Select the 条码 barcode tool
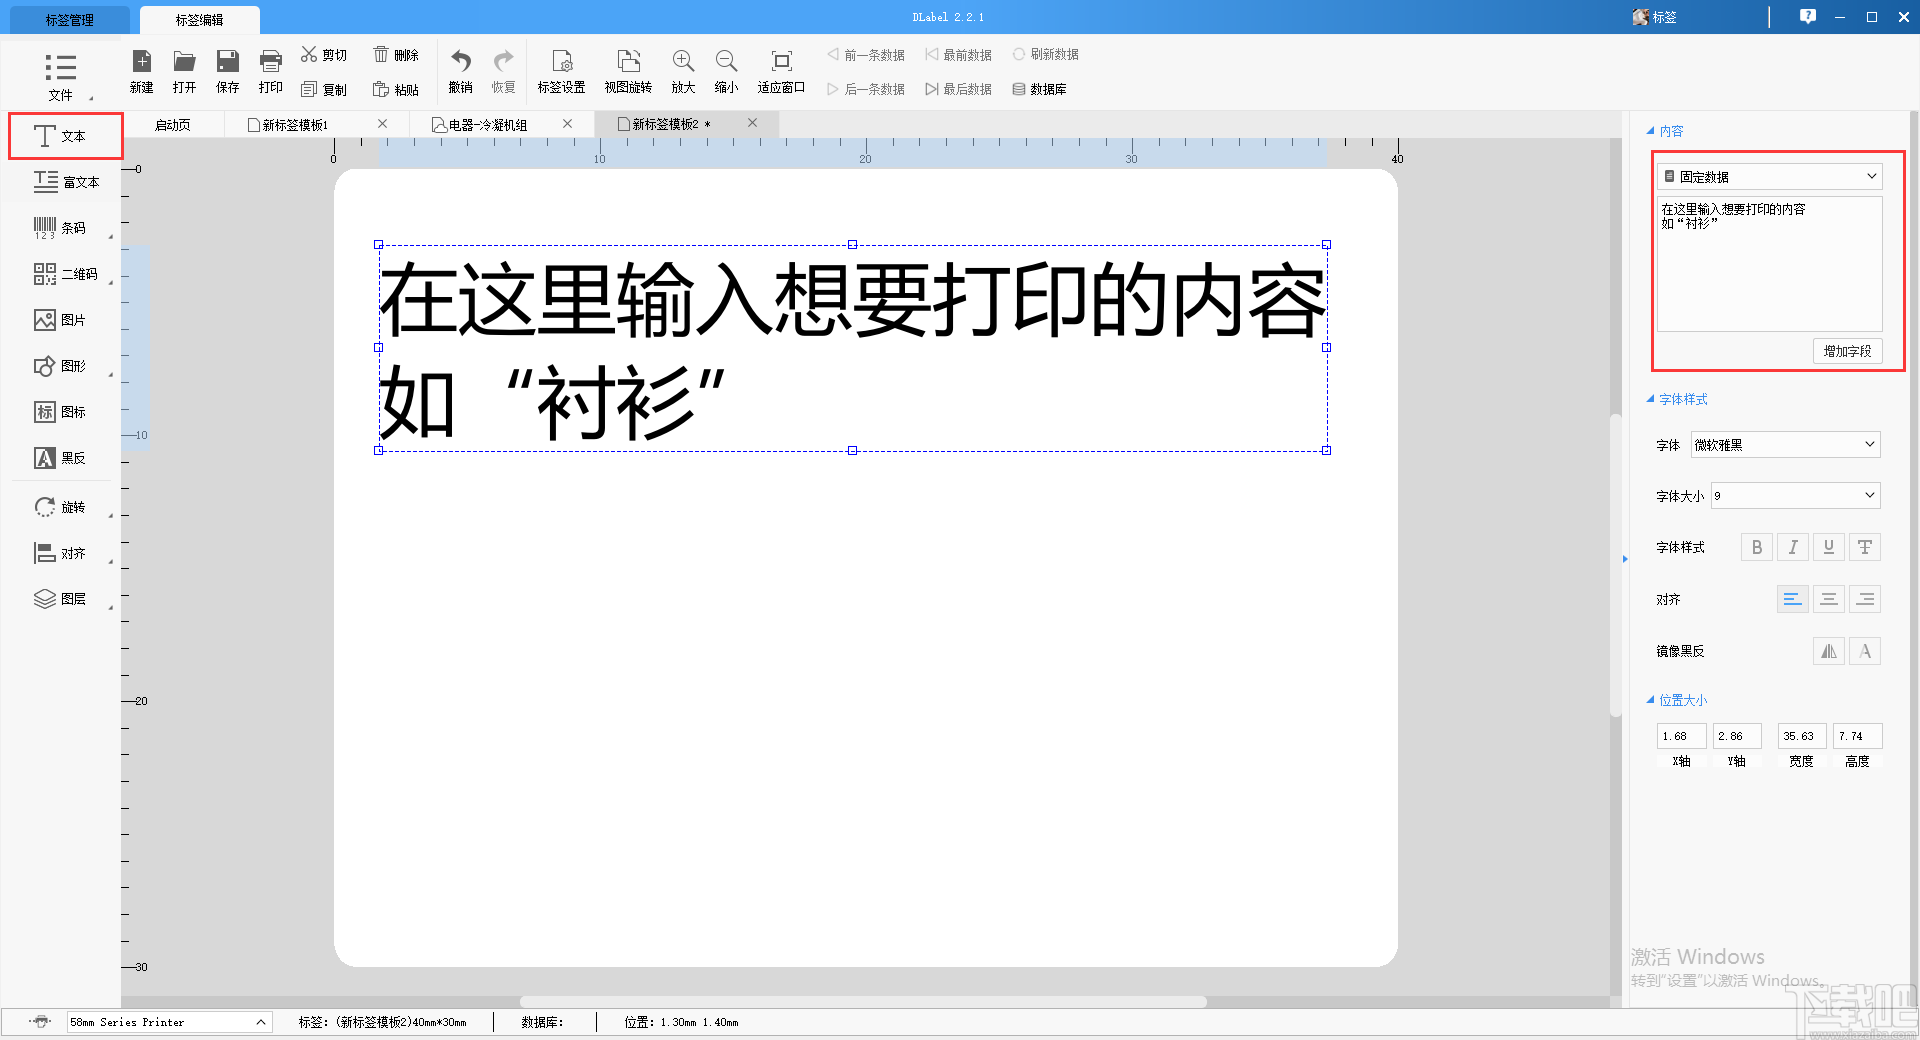Viewport: 1920px width, 1040px height. pos(60,228)
